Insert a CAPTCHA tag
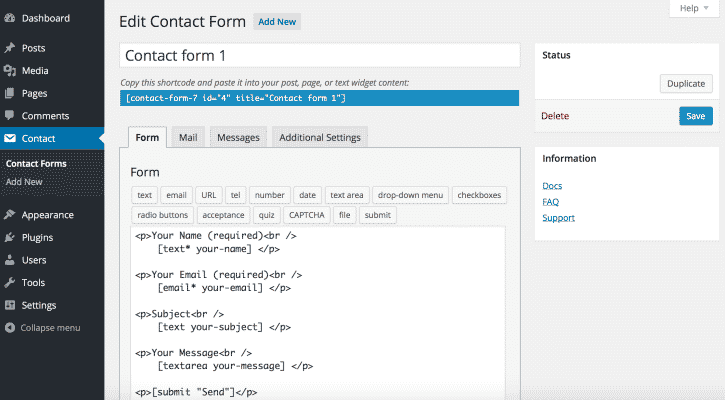The image size is (725, 400). pyautogui.click(x=307, y=215)
